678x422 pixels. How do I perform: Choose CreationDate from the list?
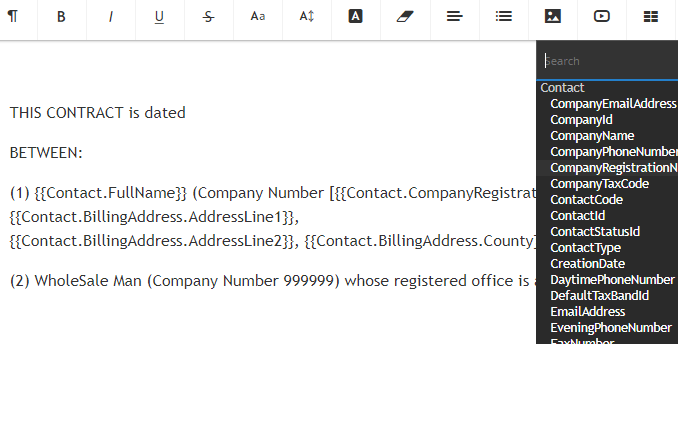coord(587,264)
